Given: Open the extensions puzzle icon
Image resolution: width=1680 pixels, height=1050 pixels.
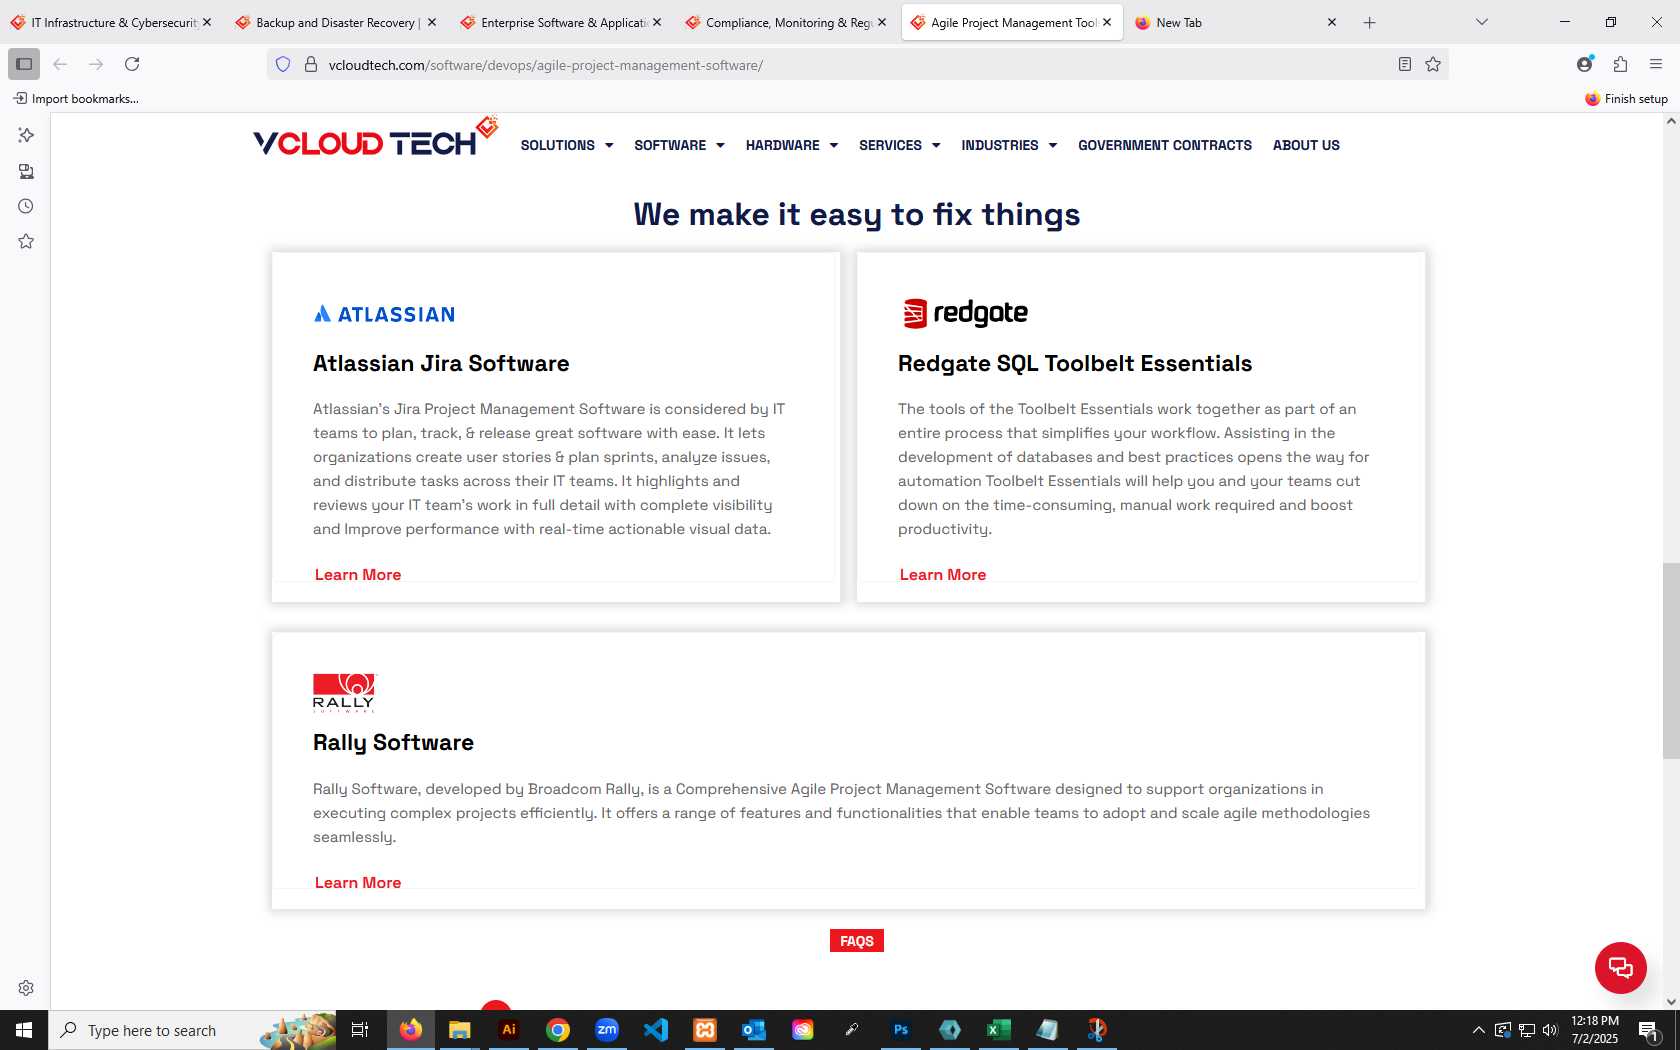Looking at the screenshot, I should pos(1621,64).
